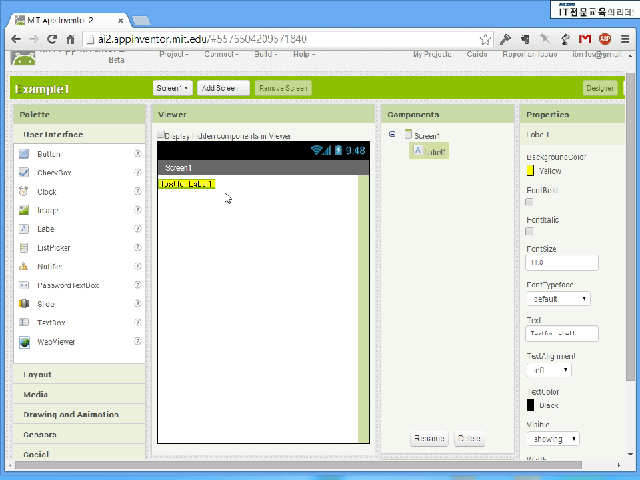Select the Image palette icon
640x480 pixels.
coord(24,210)
